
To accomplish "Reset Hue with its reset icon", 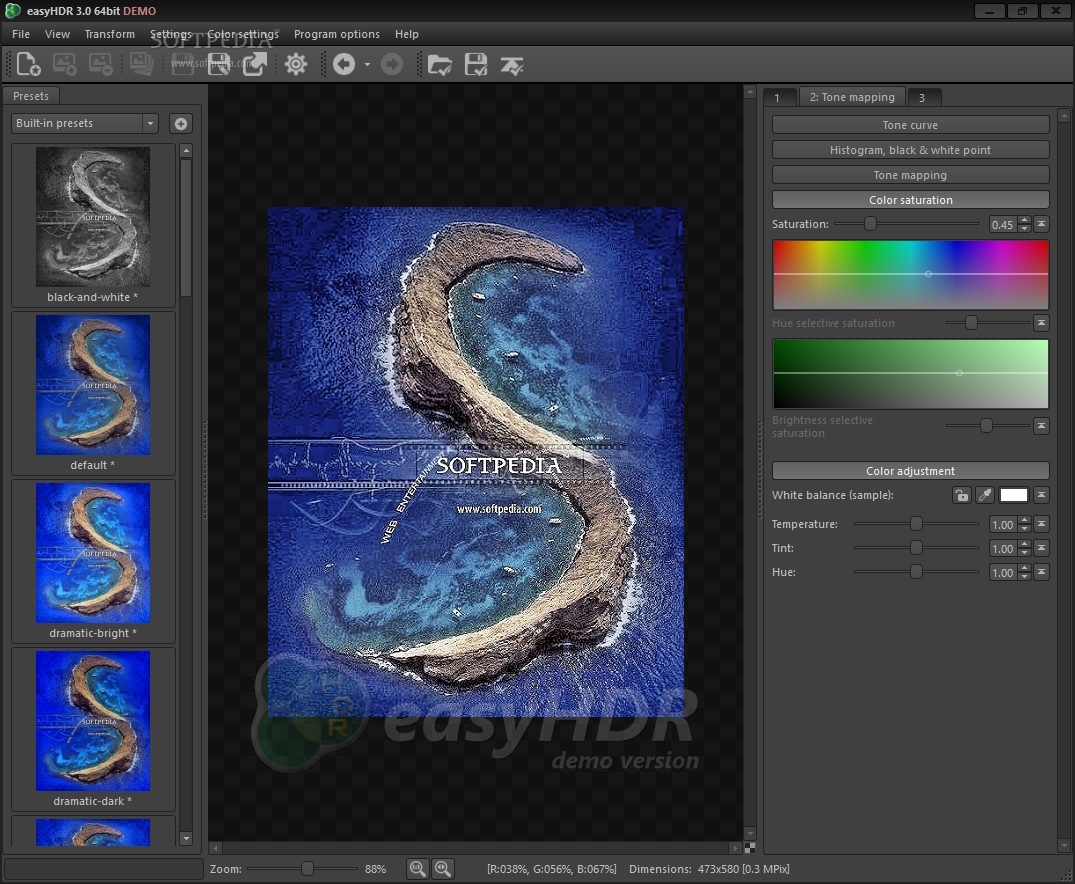I will pyautogui.click(x=1041, y=572).
